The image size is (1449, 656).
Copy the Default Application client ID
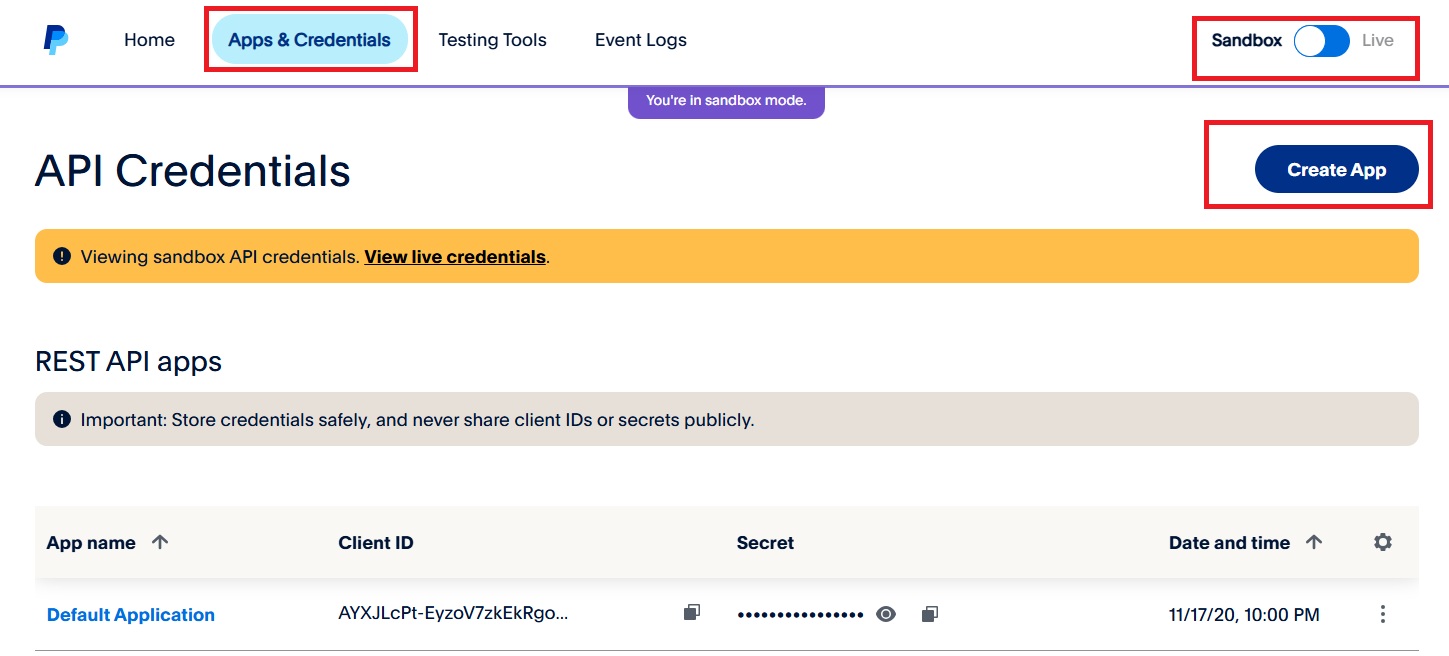coord(691,612)
